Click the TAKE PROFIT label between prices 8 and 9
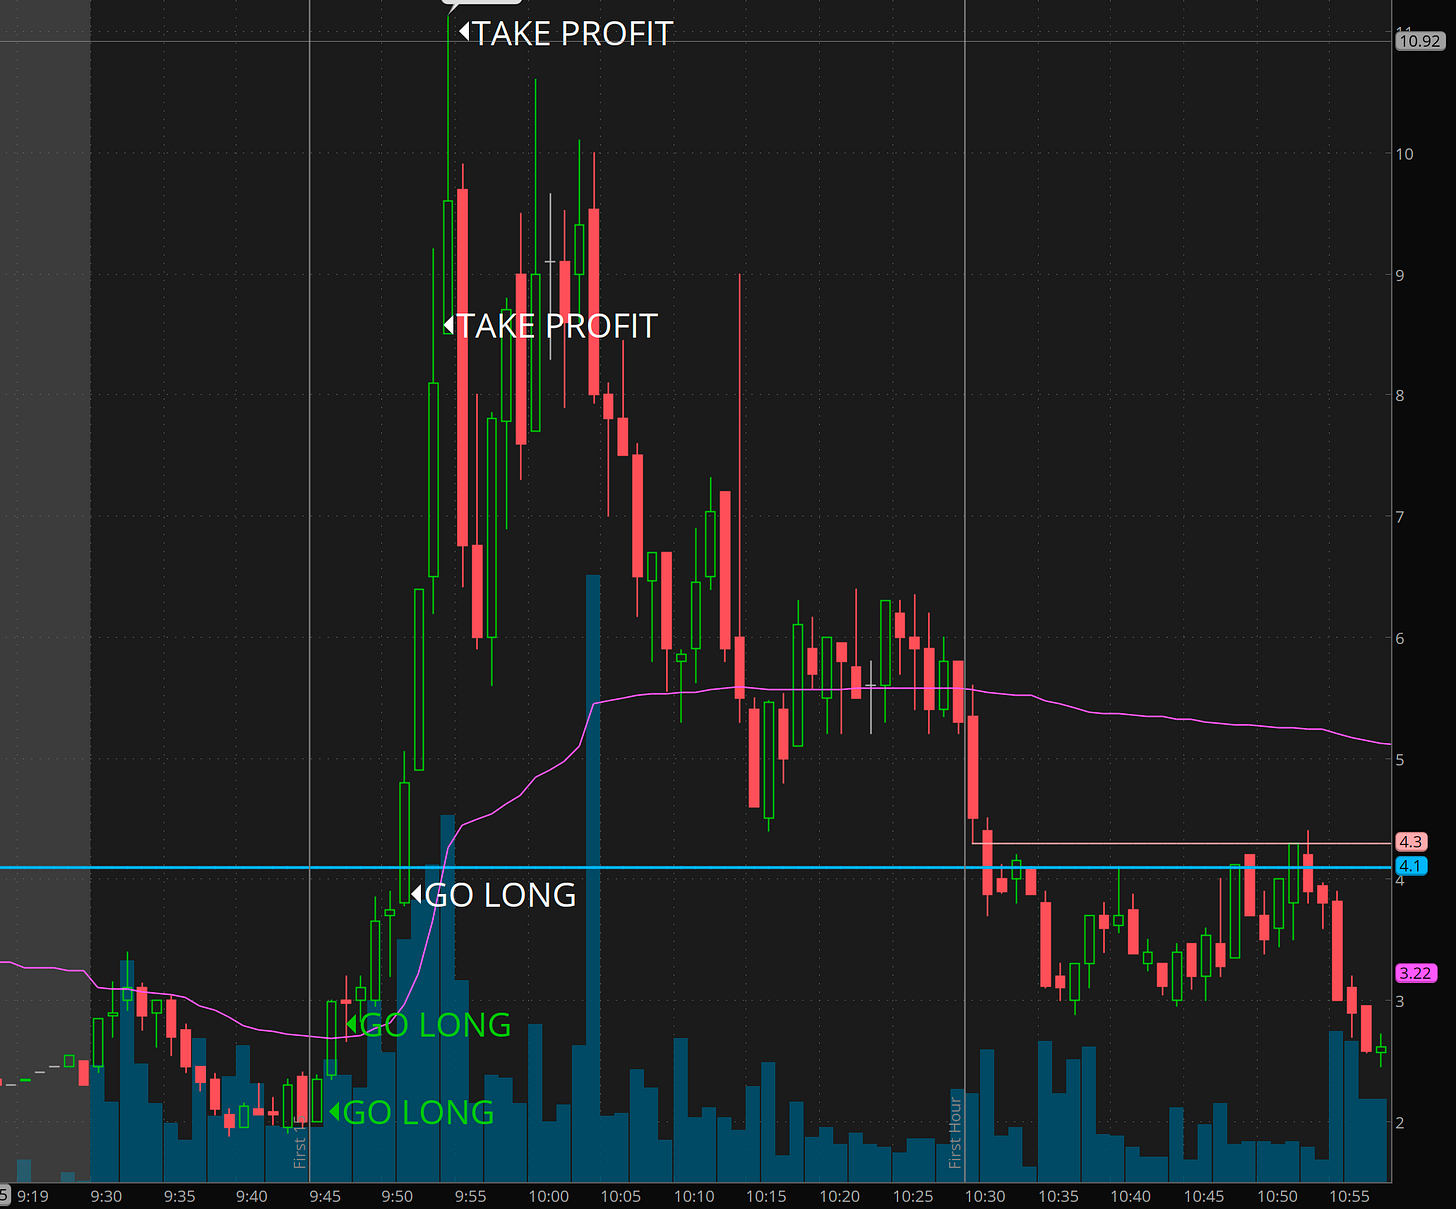Screen dimensions: 1456x1209 click(550, 326)
